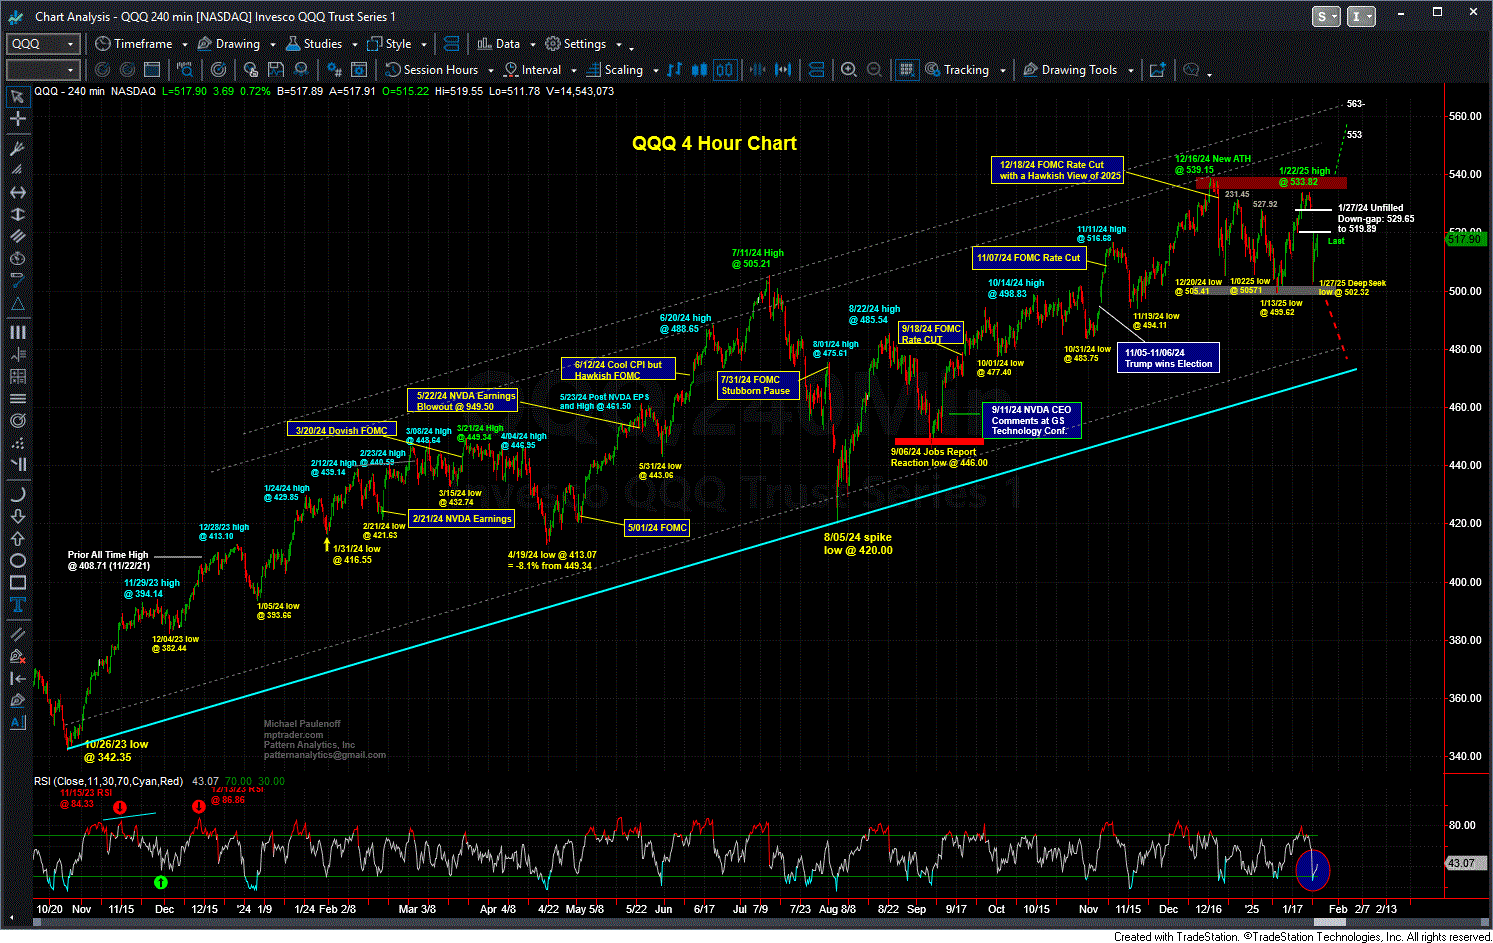Screen dimensions: 1493x943
Task: Click the add chart snapshot icon
Action: [x=1157, y=70]
